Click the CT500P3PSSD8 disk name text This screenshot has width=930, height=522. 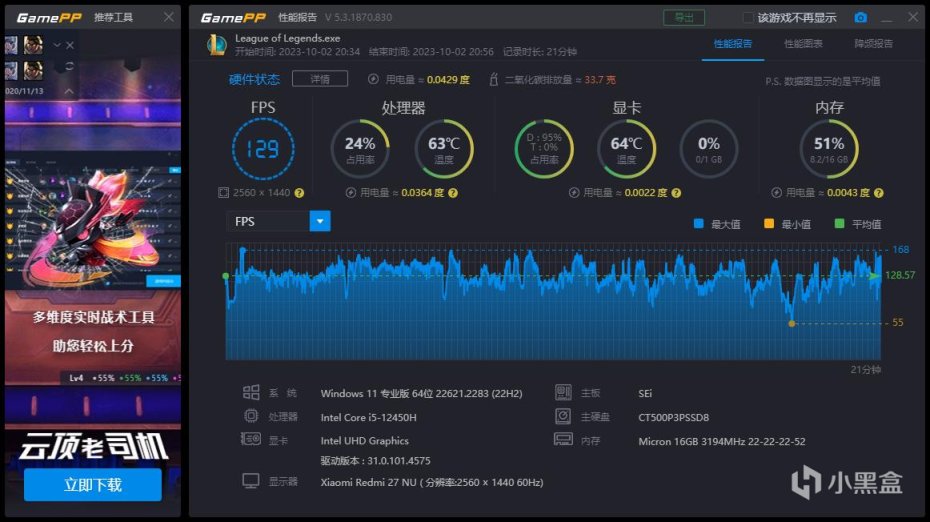(674, 418)
